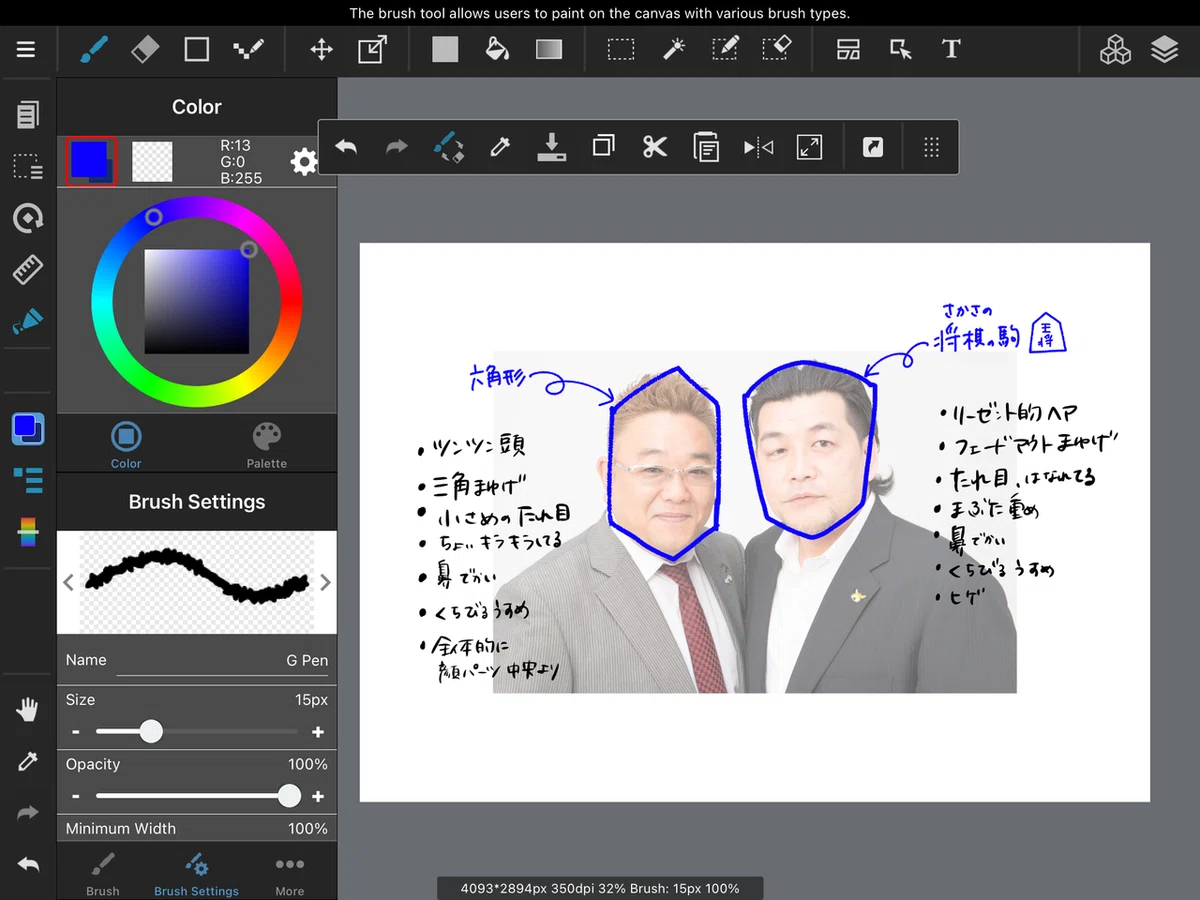Select the Transform tool
1200x900 pixels.
tap(372, 49)
